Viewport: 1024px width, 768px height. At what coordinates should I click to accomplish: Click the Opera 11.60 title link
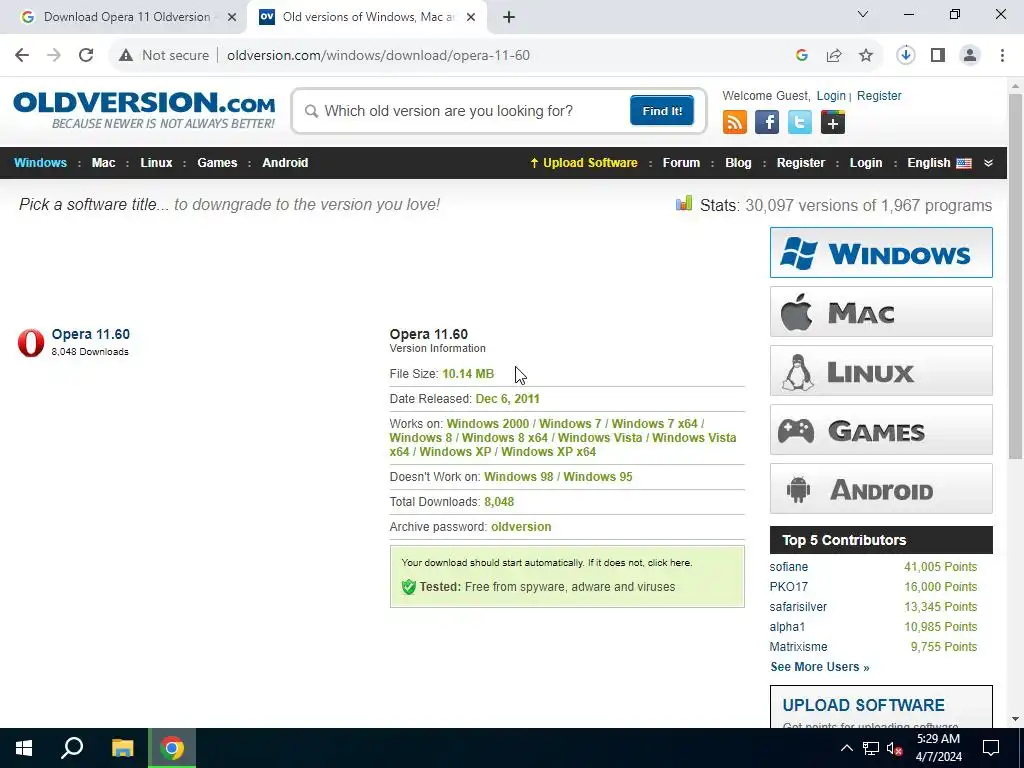[91, 334]
